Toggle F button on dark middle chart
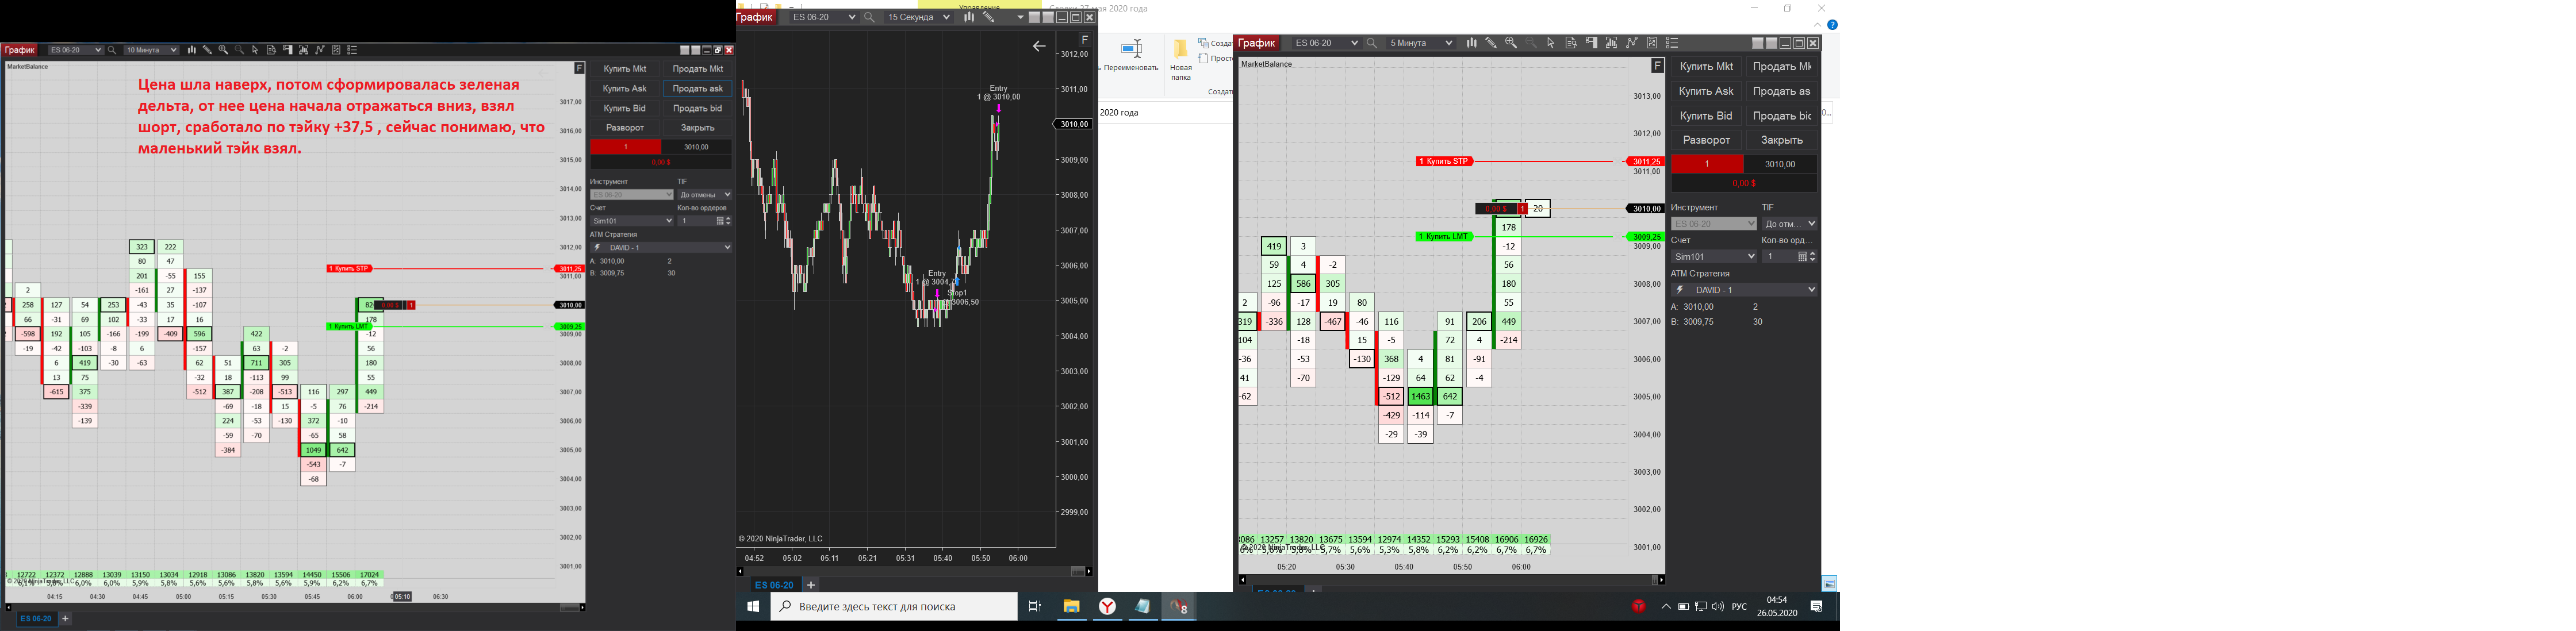Viewport: 2576px width, 631px height. coord(1084,40)
